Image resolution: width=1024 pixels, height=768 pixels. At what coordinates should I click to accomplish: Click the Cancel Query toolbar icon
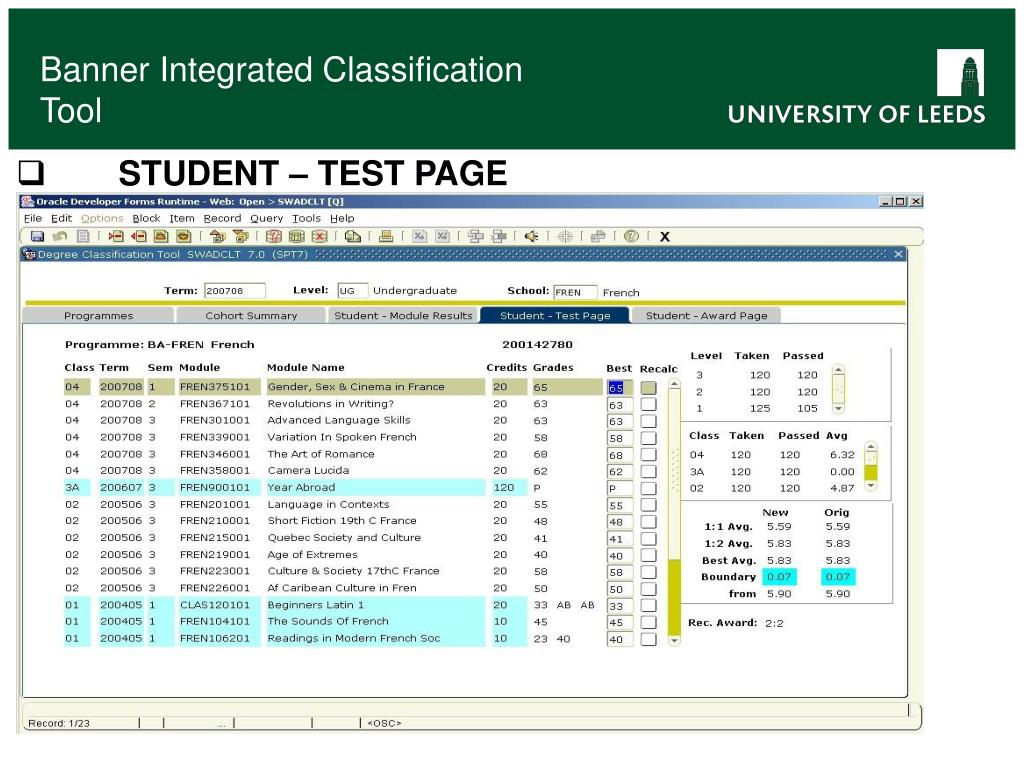click(x=319, y=236)
